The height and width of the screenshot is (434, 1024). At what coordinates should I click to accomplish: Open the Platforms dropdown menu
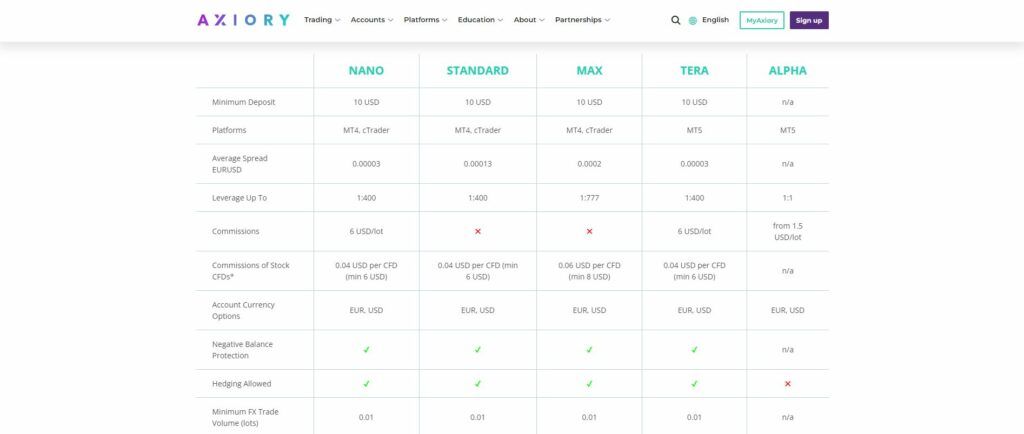(x=425, y=20)
